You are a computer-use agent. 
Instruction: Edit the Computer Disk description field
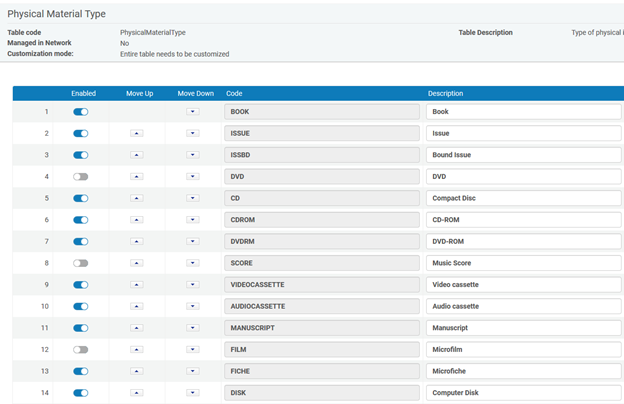[523, 393]
